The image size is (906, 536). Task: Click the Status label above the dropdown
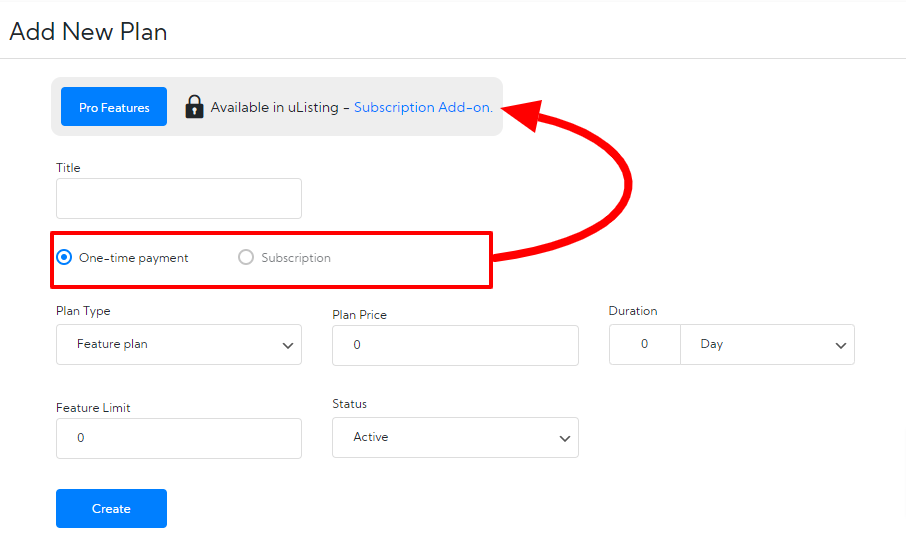tap(349, 404)
